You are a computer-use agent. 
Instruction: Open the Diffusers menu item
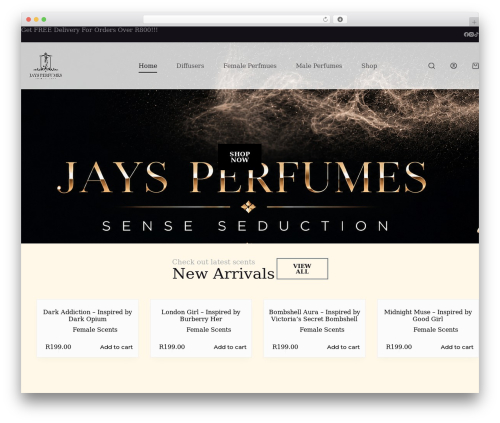click(190, 66)
